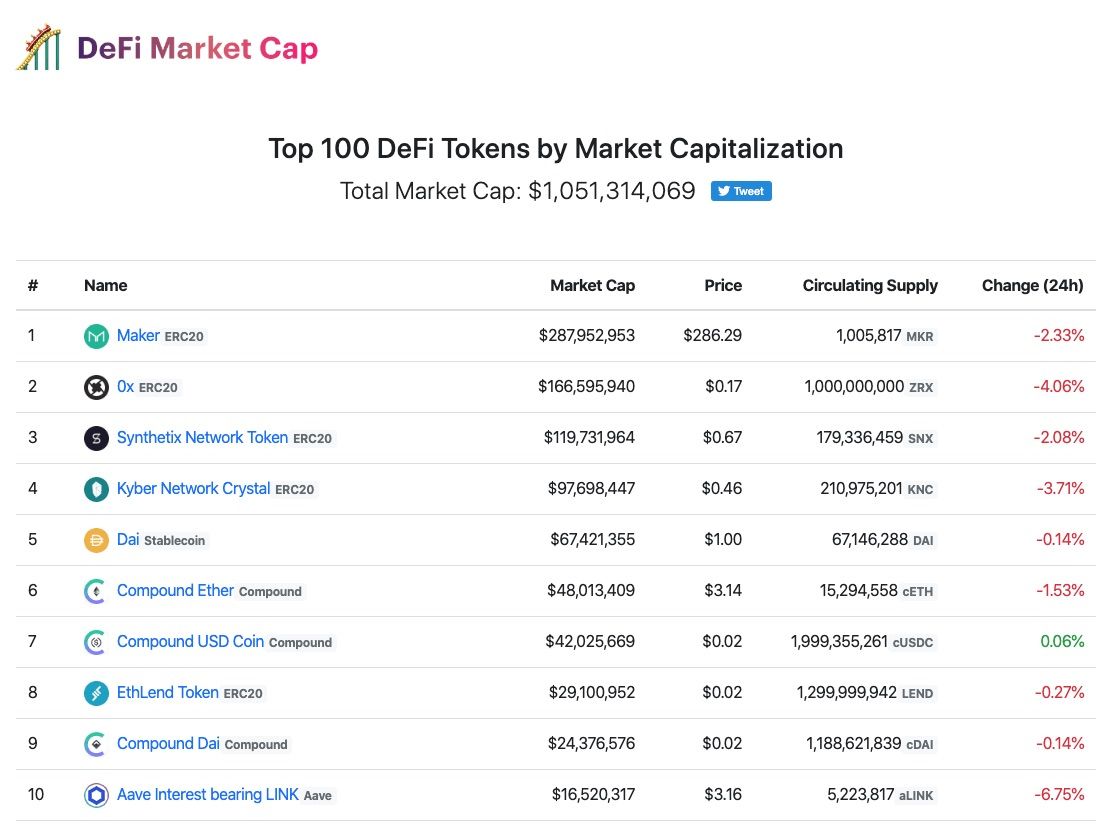Click the EthLend Token icon
Image resolution: width=1105 pixels, height=825 pixels.
point(95,692)
